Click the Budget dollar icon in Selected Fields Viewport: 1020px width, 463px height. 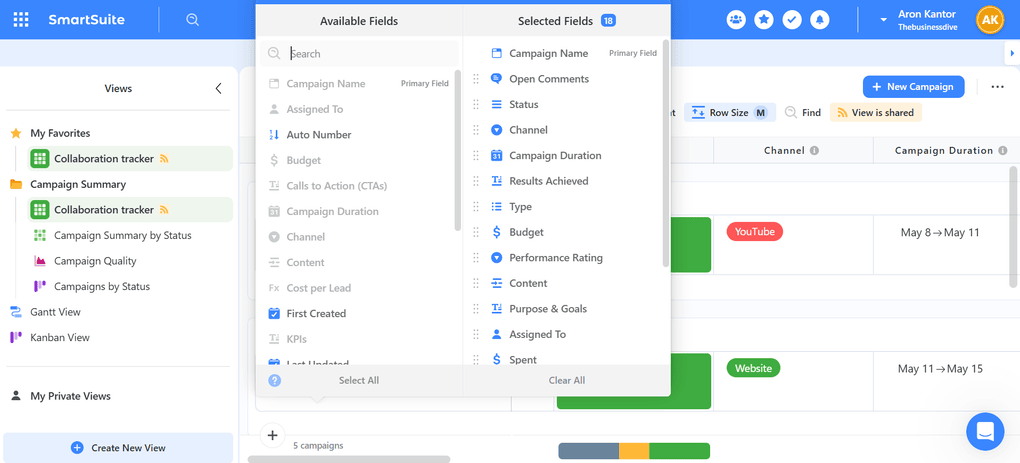tap(496, 232)
